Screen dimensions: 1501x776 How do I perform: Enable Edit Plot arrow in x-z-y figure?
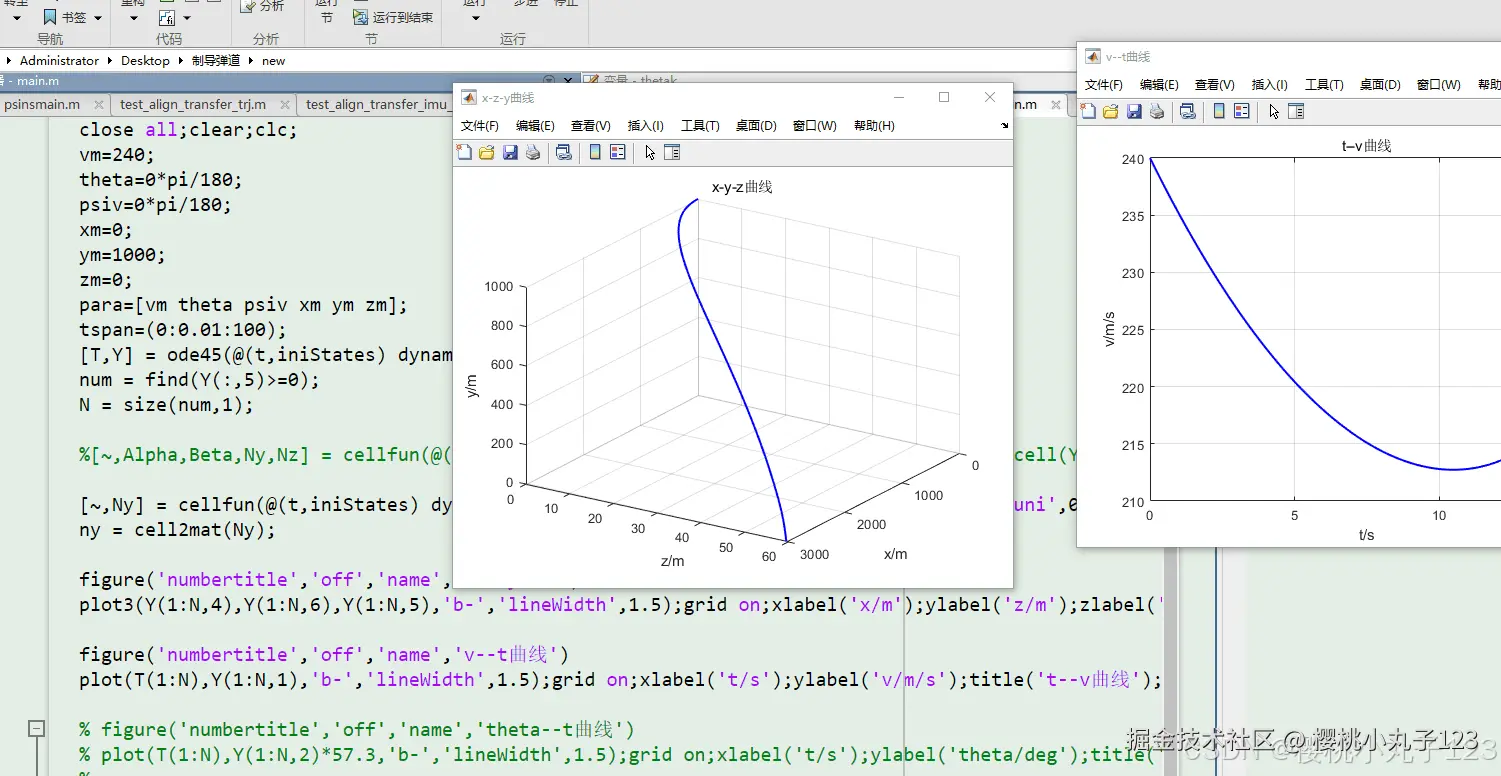[x=650, y=152]
